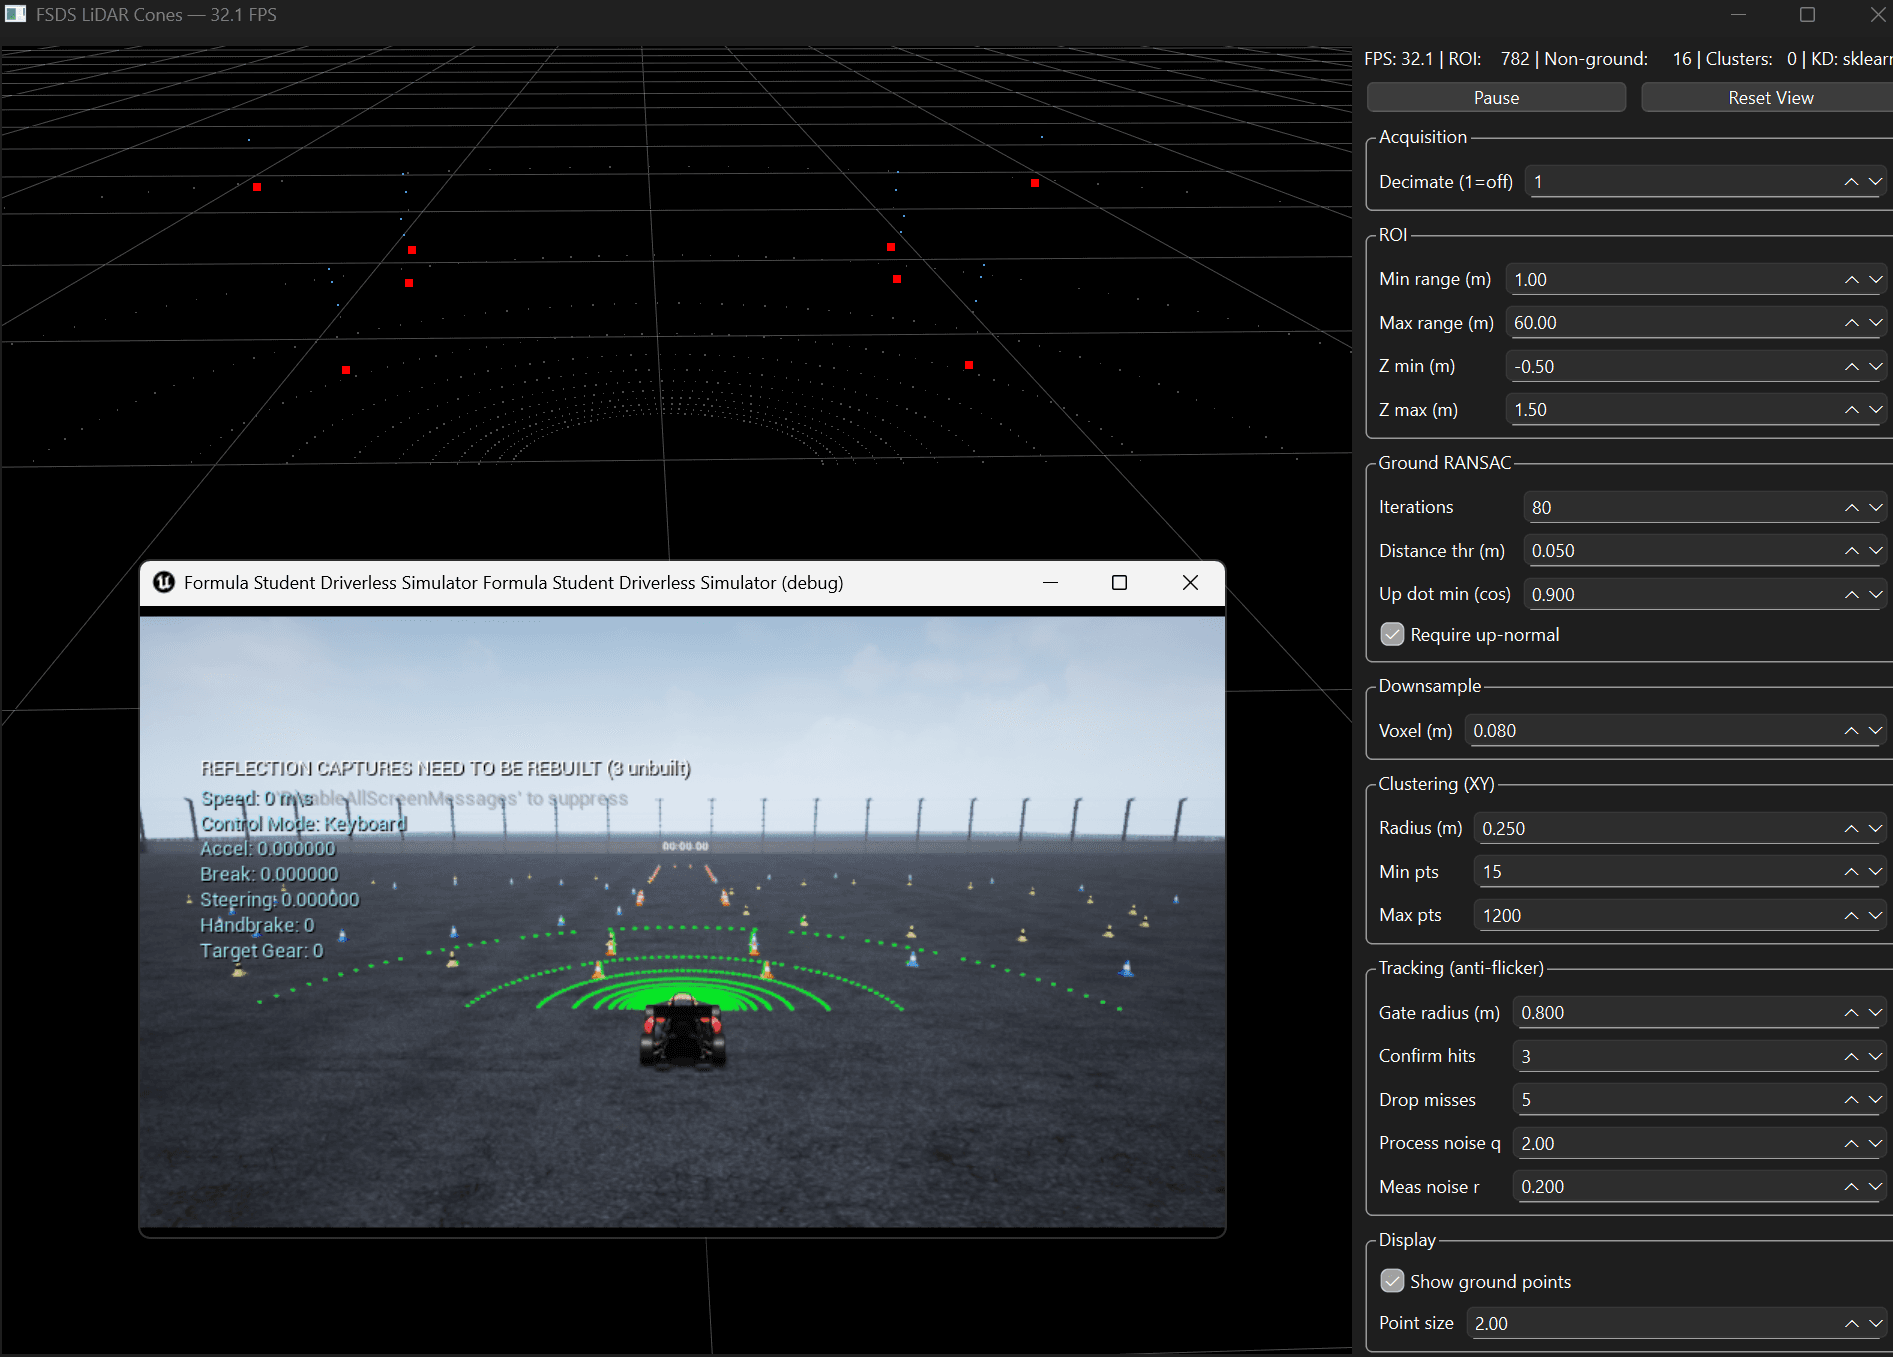
Task: Increase Voxel (m) size with the up arrow
Action: tap(1851, 731)
